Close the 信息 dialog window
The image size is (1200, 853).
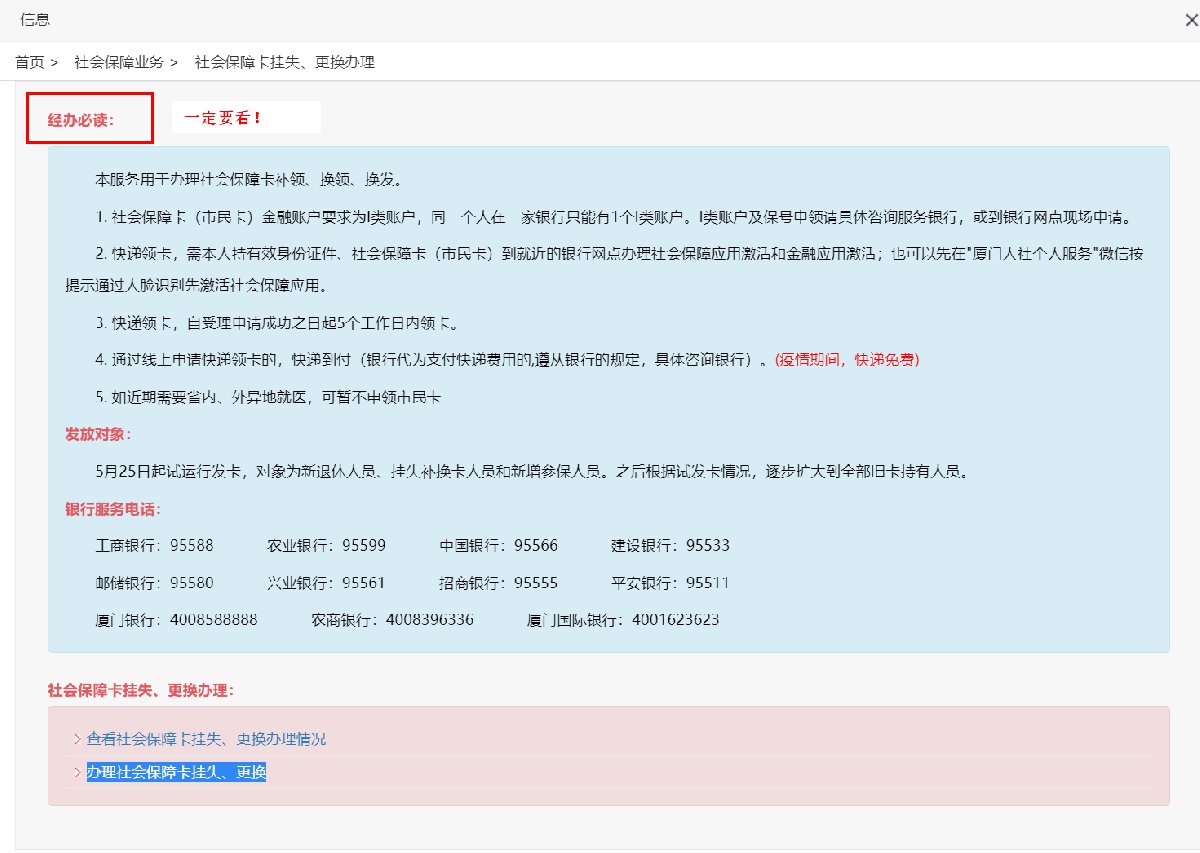pyautogui.click(x=1191, y=20)
